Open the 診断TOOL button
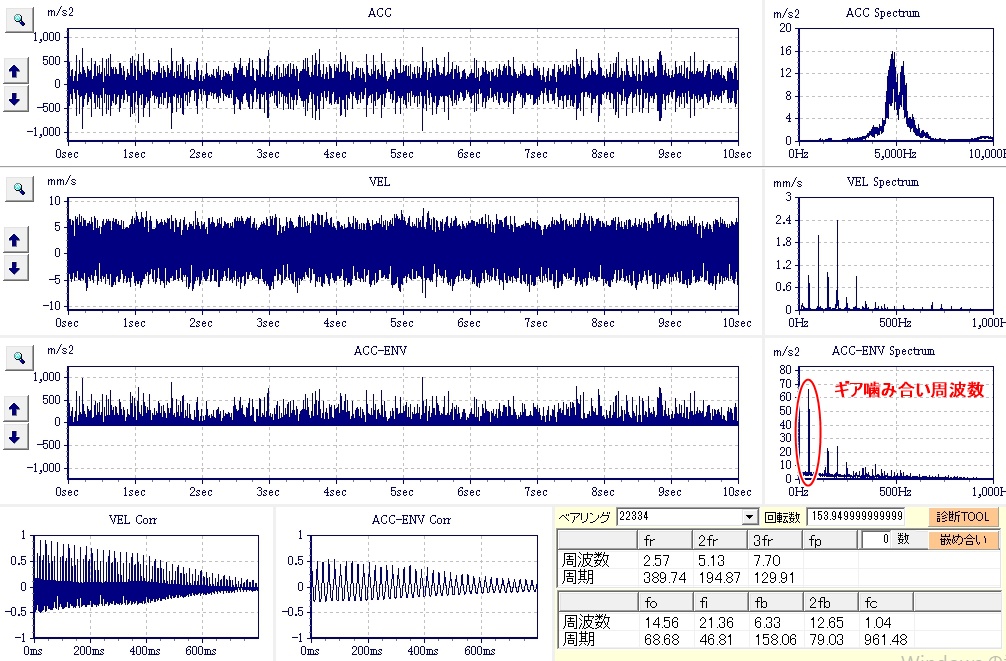 [x=963, y=517]
